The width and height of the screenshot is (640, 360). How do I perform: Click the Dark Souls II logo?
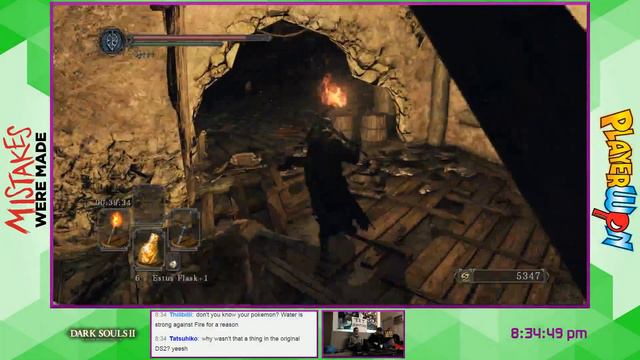pos(102,334)
